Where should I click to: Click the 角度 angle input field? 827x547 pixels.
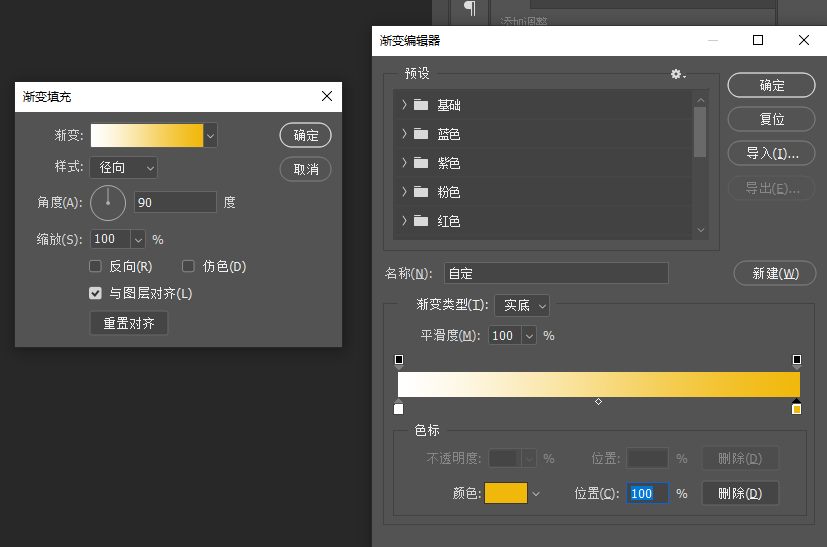(175, 203)
